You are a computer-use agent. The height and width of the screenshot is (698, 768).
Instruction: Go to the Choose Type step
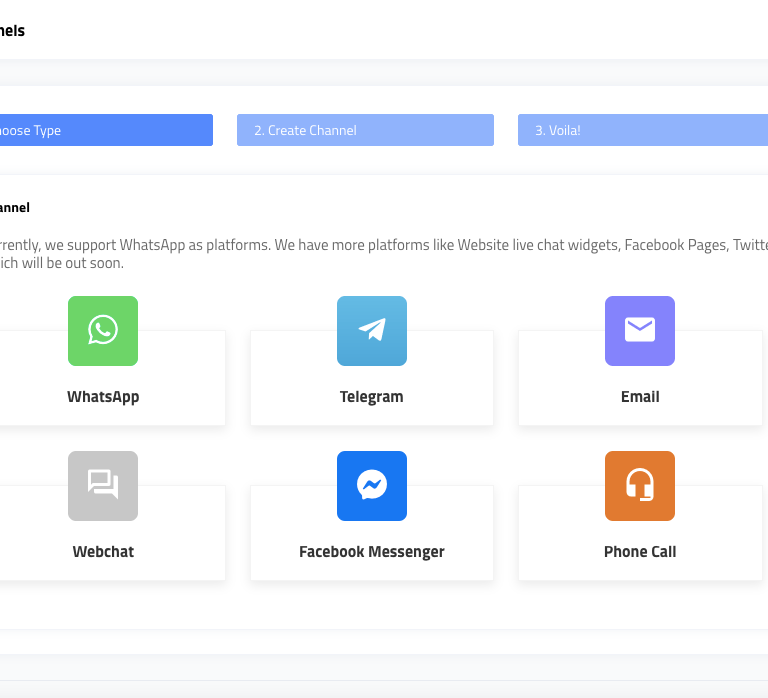(106, 130)
